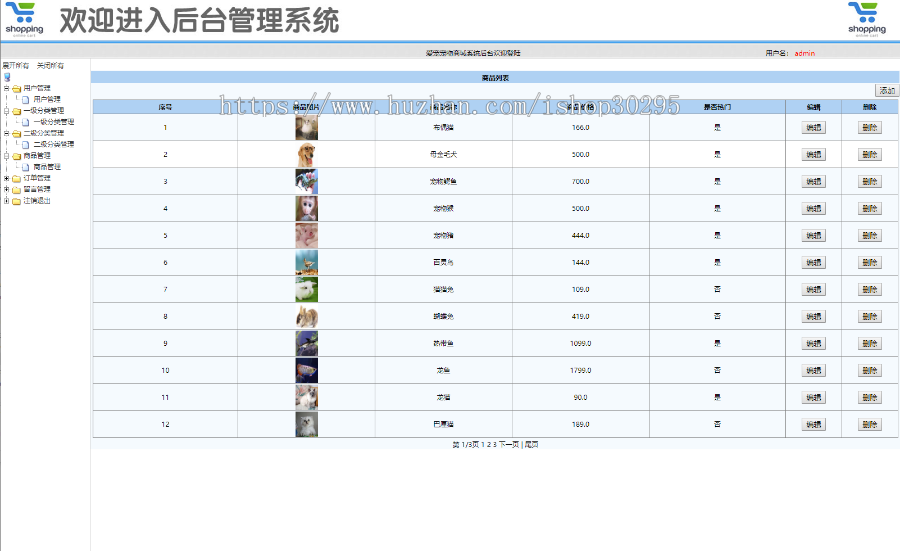This screenshot has height=551, width=900.
Task: Open the child 二级分类管理 page link
Action: click(x=54, y=144)
